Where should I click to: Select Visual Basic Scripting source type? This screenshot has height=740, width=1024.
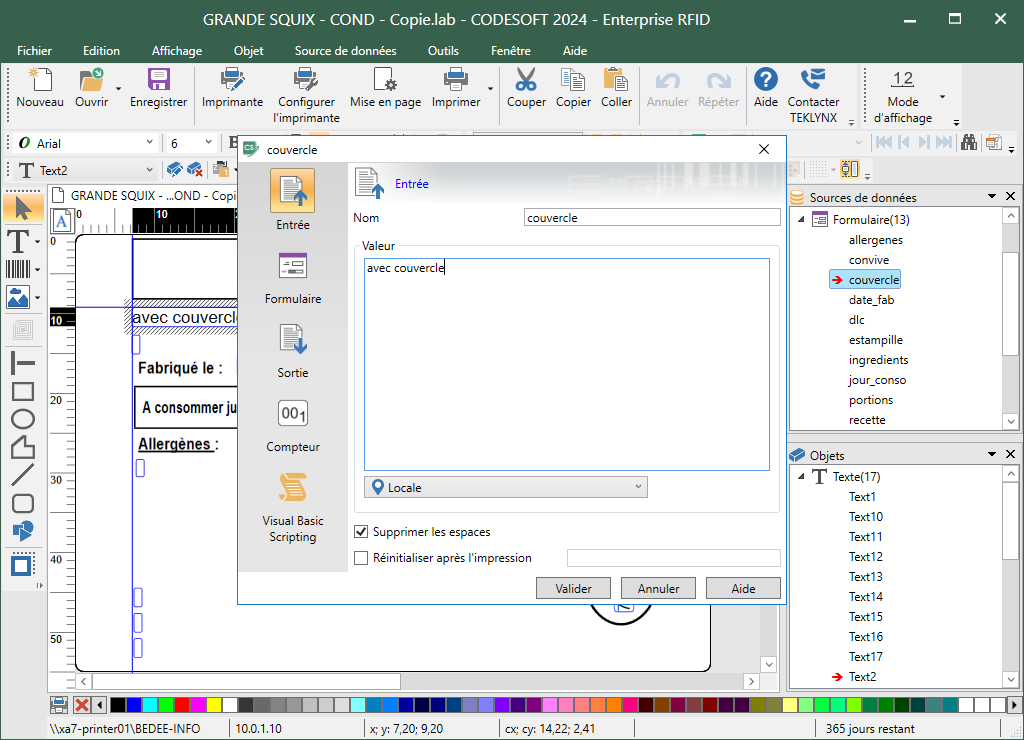pyautogui.click(x=292, y=488)
